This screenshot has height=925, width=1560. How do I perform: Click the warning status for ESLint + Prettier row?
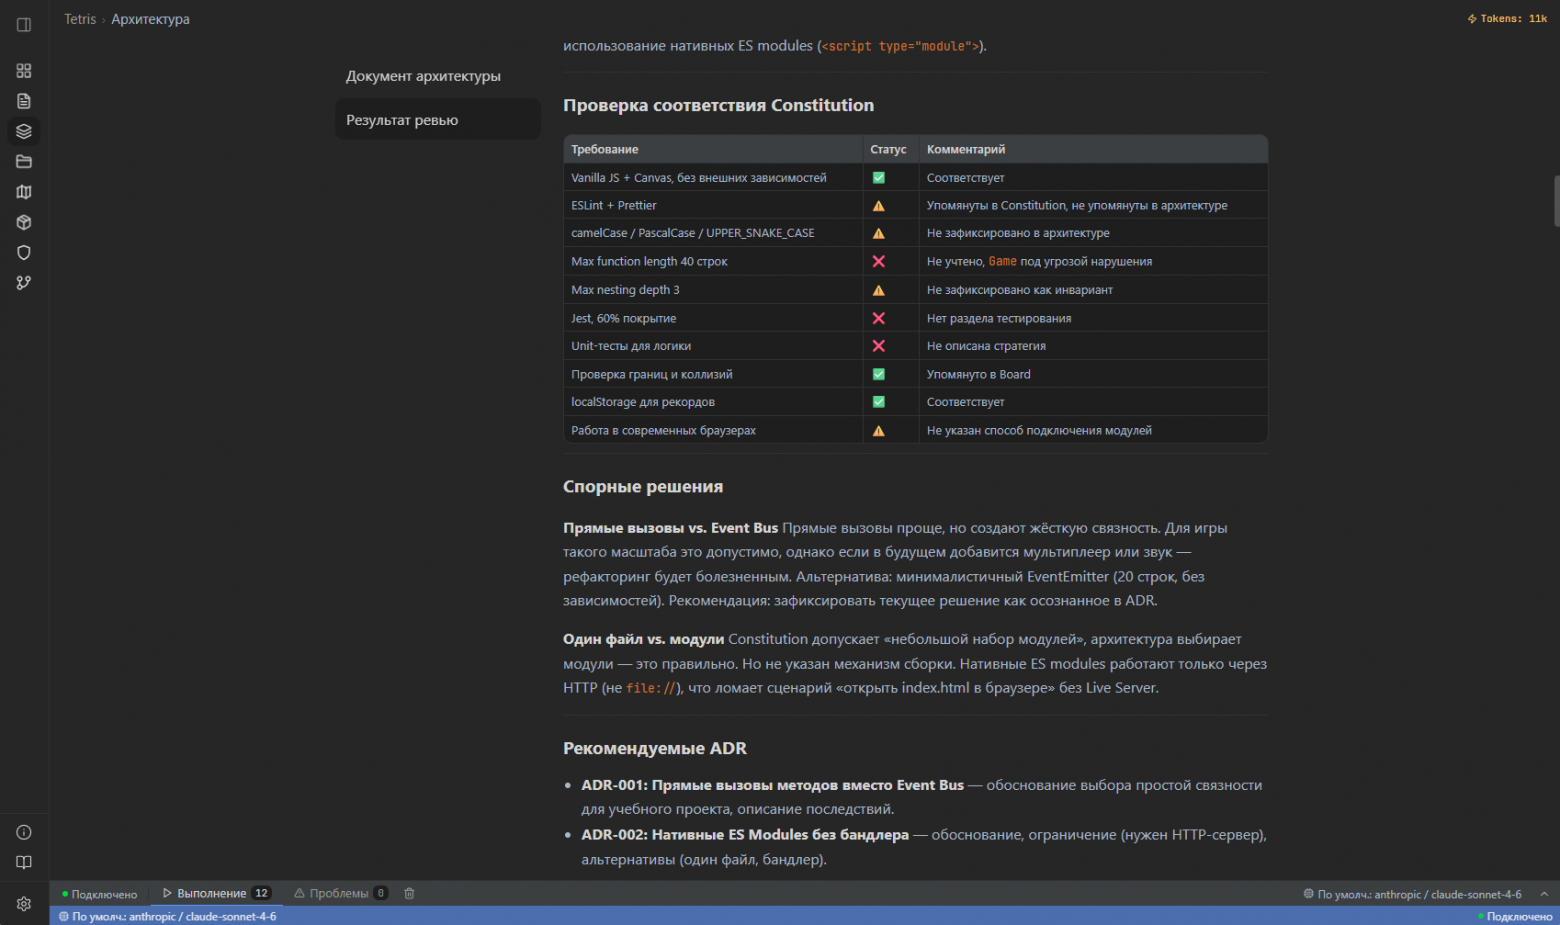(879, 206)
